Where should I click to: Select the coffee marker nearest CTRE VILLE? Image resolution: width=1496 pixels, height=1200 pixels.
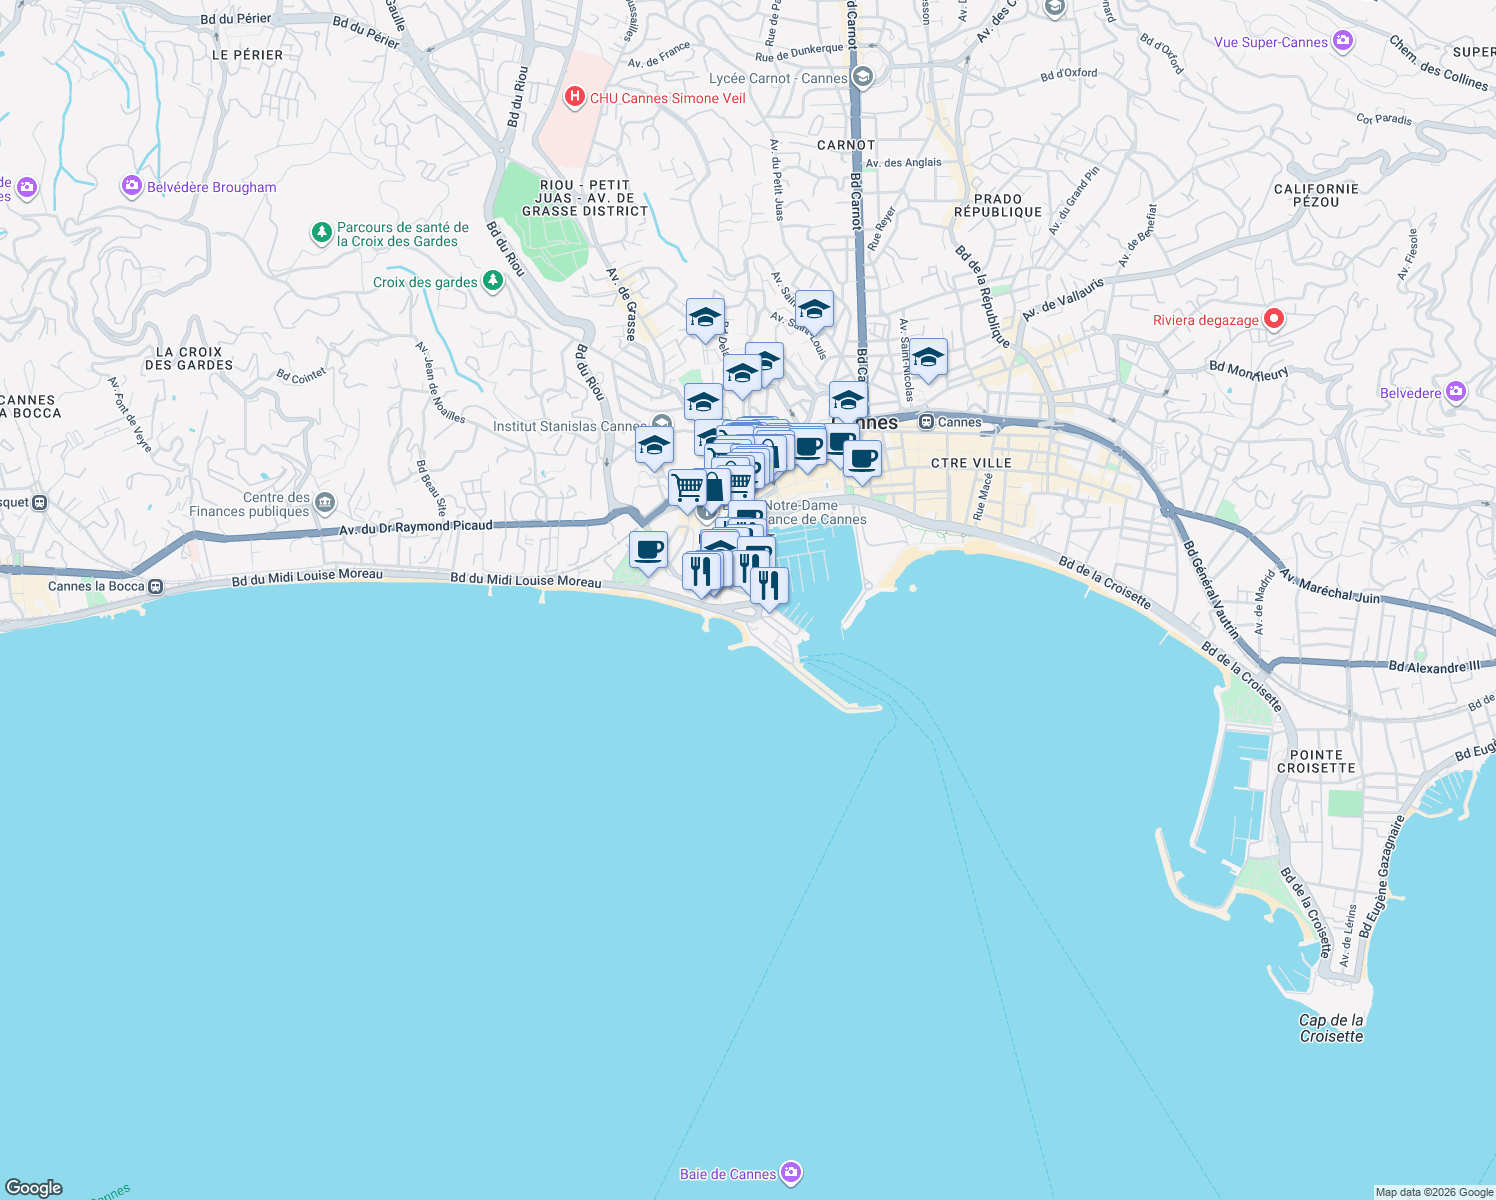[x=862, y=462]
